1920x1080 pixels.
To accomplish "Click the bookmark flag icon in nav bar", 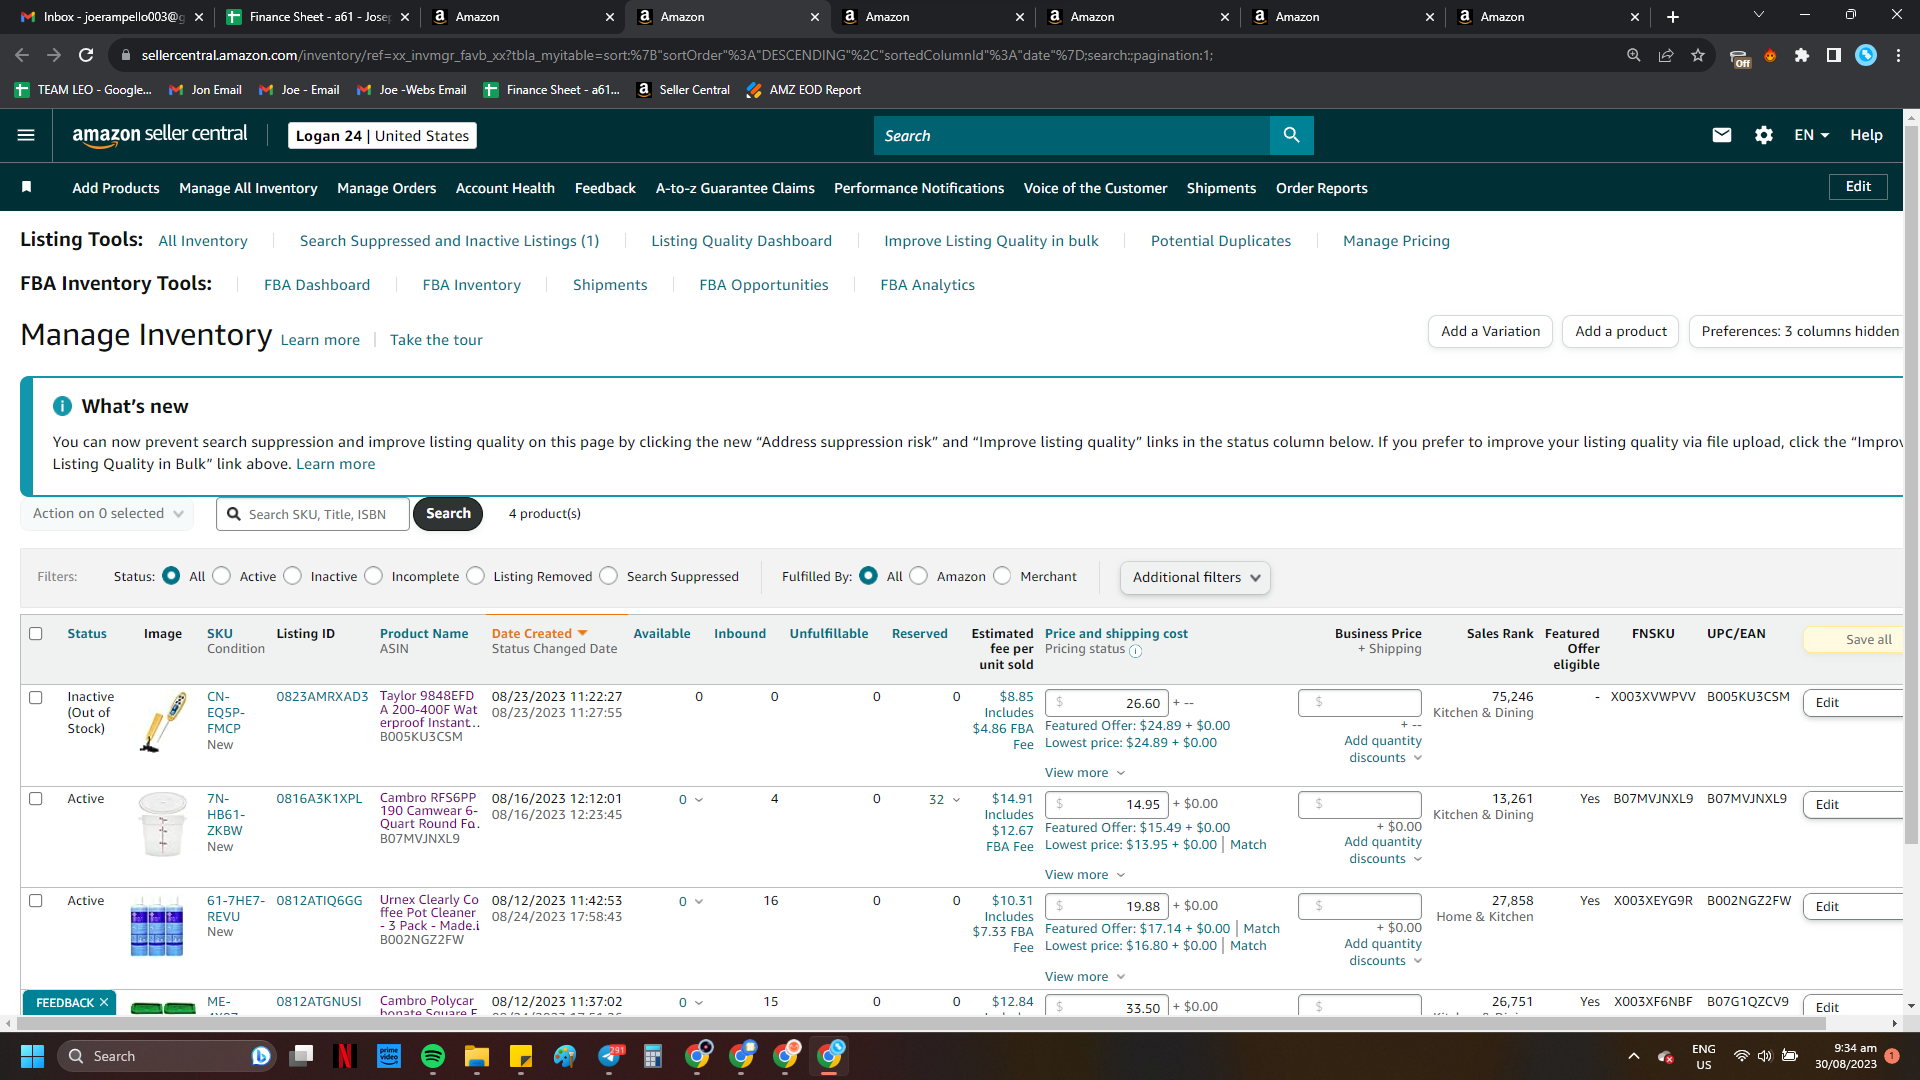I will tap(27, 187).
